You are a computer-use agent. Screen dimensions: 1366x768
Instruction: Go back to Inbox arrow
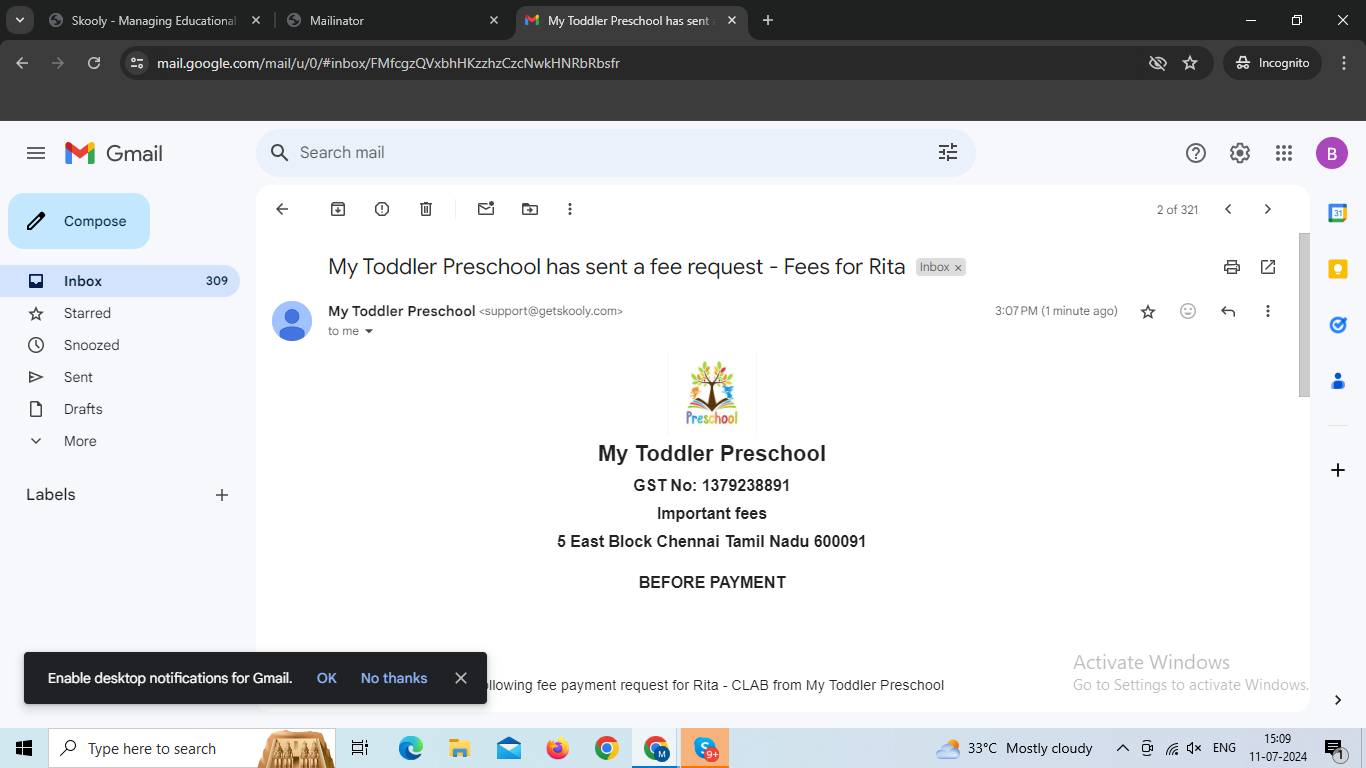(x=282, y=209)
